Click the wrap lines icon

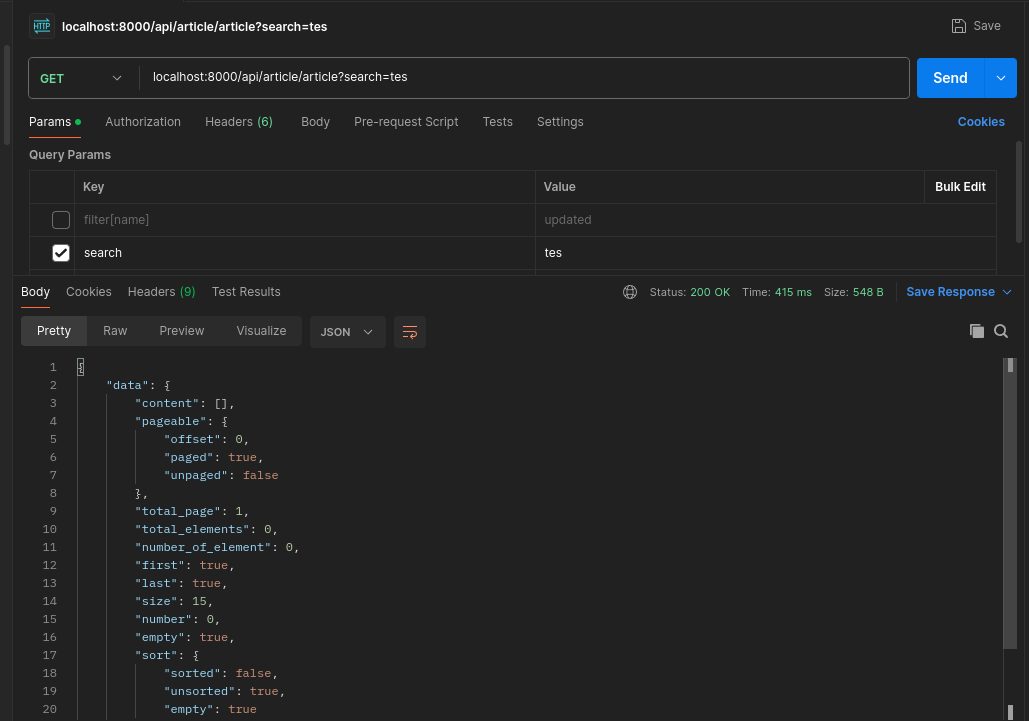tap(410, 332)
